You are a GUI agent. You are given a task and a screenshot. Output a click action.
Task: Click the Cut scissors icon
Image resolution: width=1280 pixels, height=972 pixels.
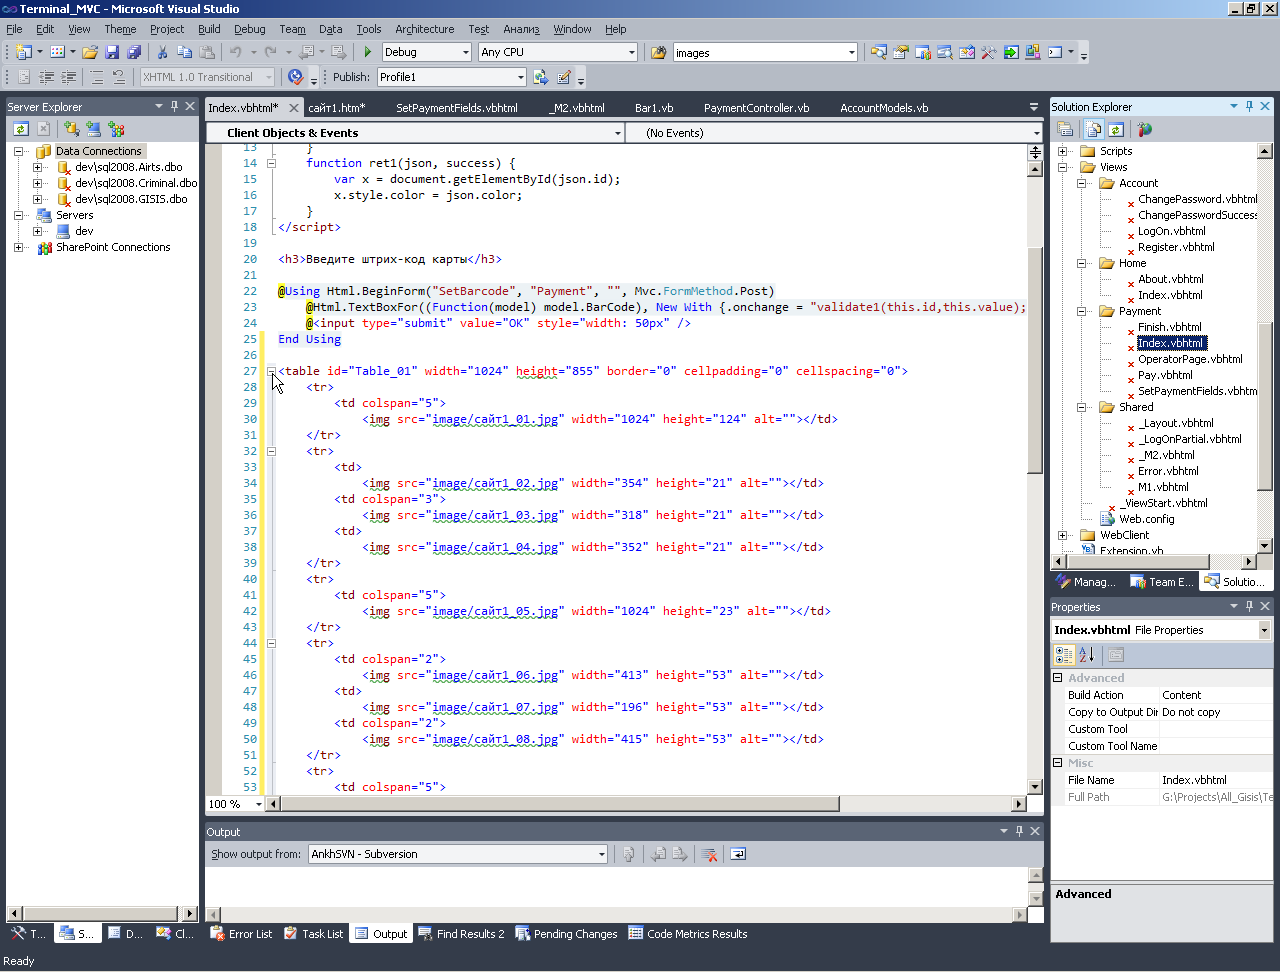point(162,52)
